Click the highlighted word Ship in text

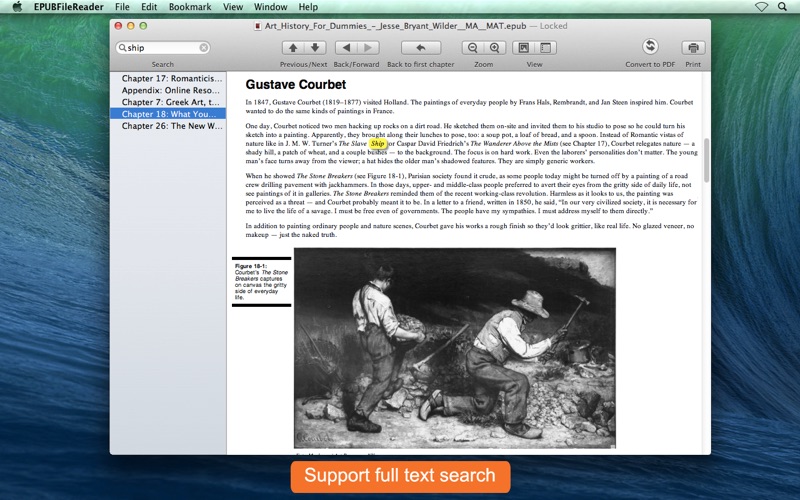point(378,144)
